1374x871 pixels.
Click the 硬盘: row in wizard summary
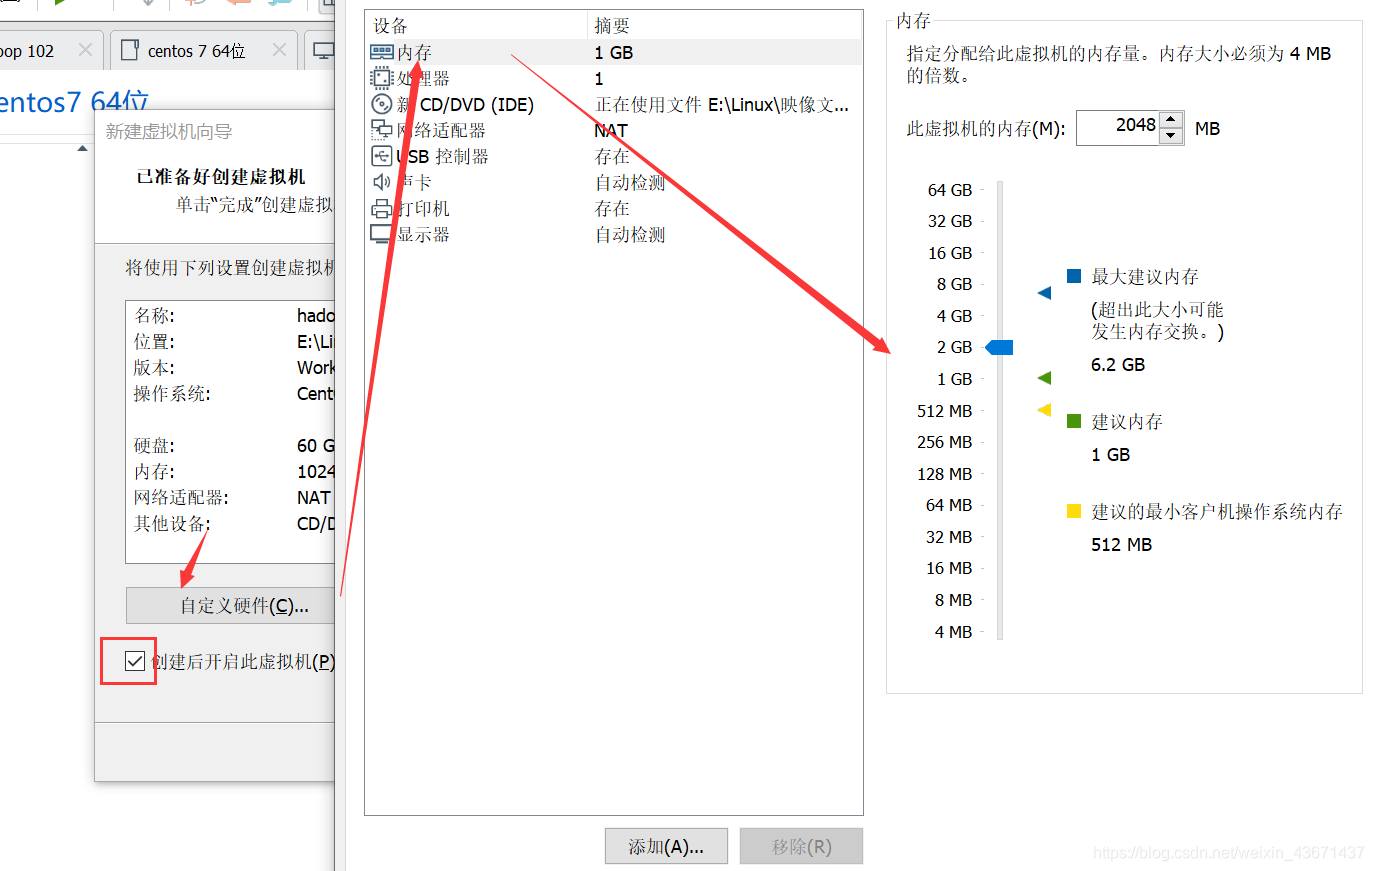point(232,445)
